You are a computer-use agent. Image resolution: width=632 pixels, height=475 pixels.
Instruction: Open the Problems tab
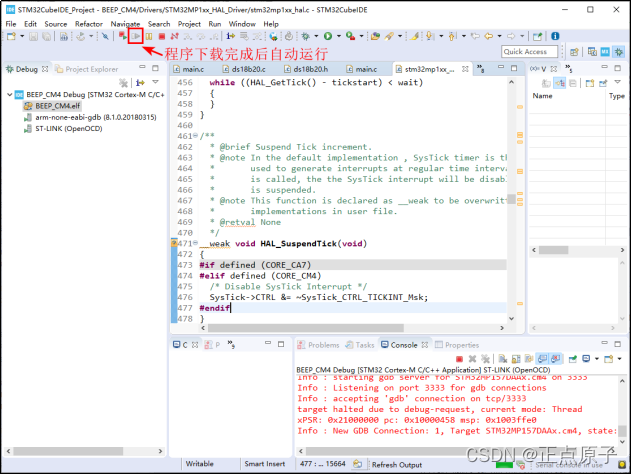[318, 345]
